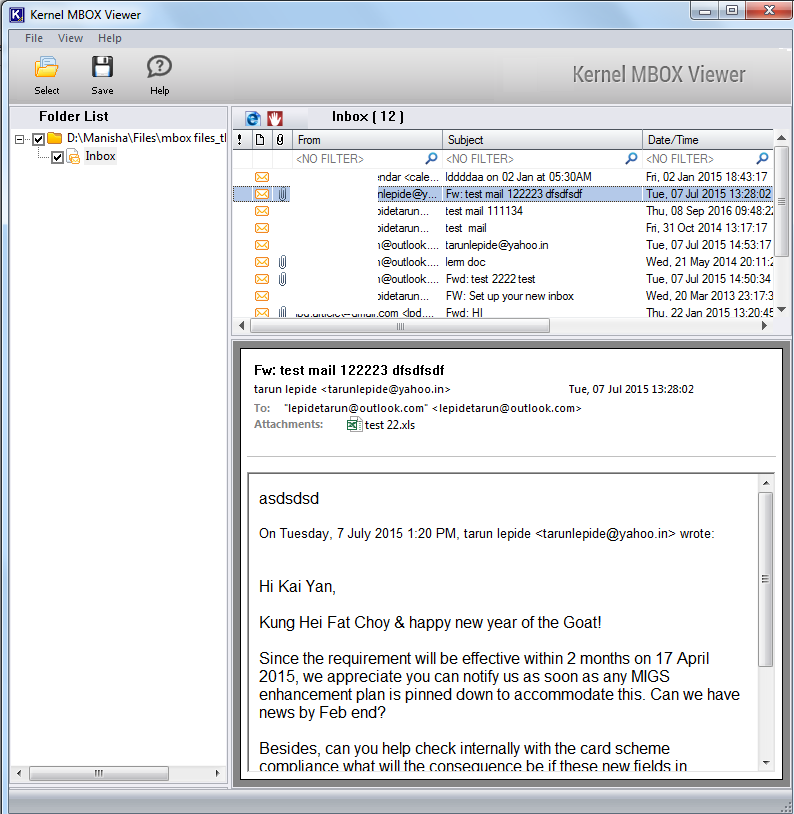
Task: Click the Kernel app icon in title bar
Action: (17, 15)
